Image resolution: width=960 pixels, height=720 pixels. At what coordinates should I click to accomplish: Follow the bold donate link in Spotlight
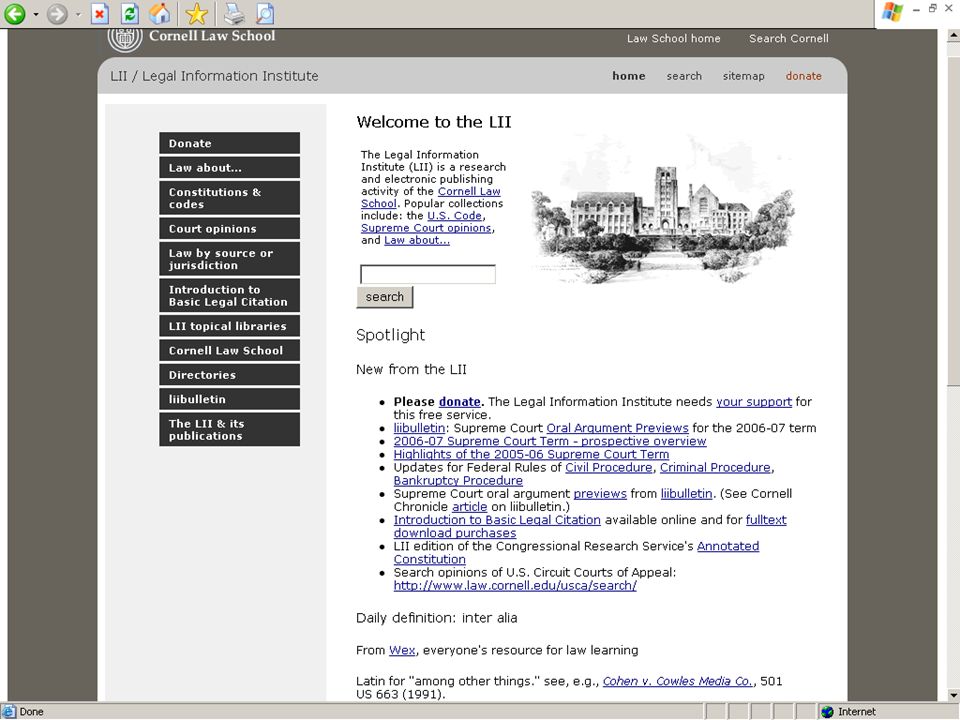(x=459, y=402)
